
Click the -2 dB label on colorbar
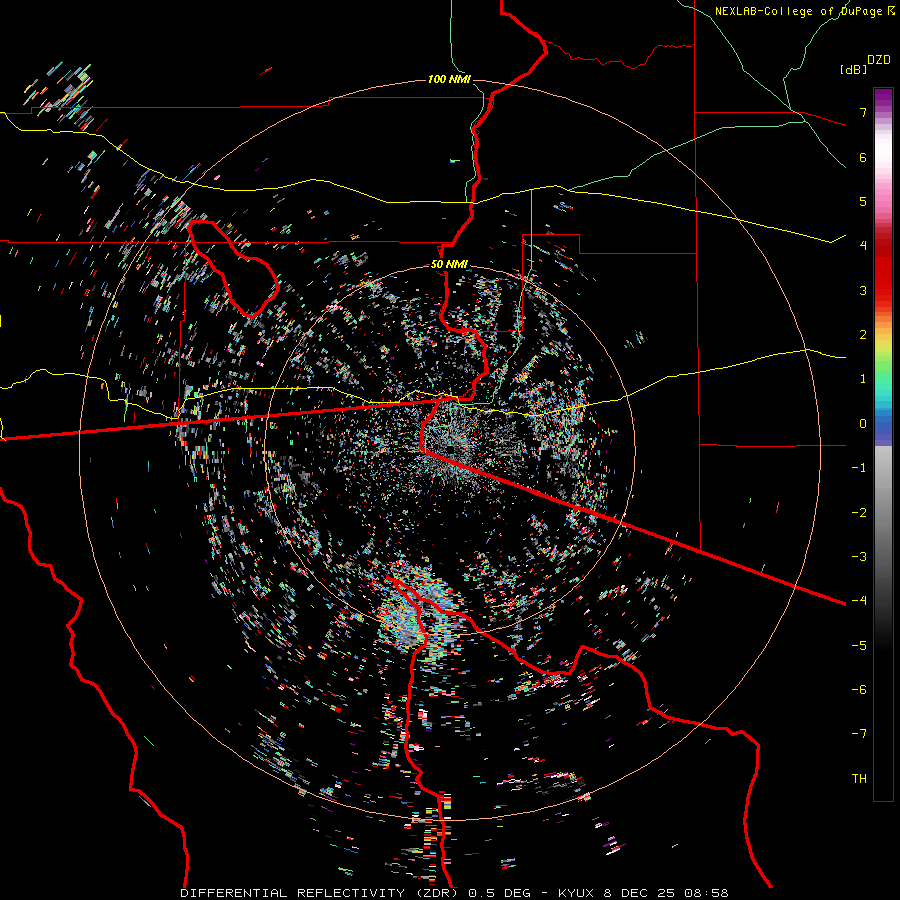[x=859, y=513]
